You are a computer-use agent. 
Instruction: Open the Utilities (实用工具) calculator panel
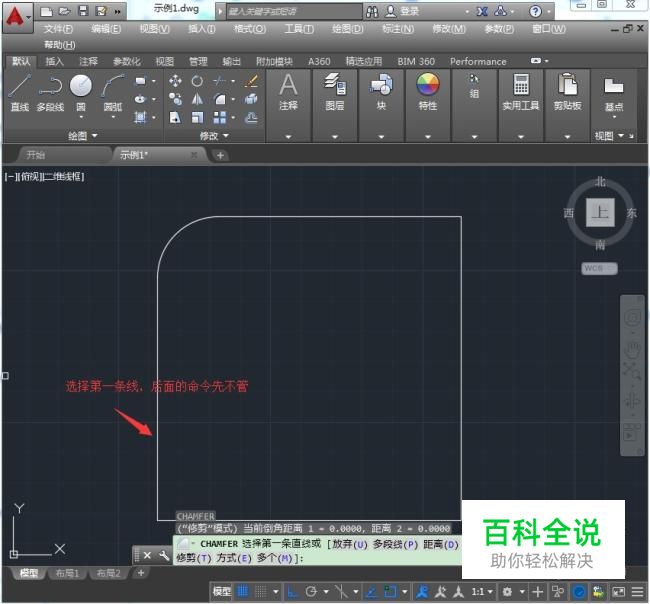click(x=521, y=92)
